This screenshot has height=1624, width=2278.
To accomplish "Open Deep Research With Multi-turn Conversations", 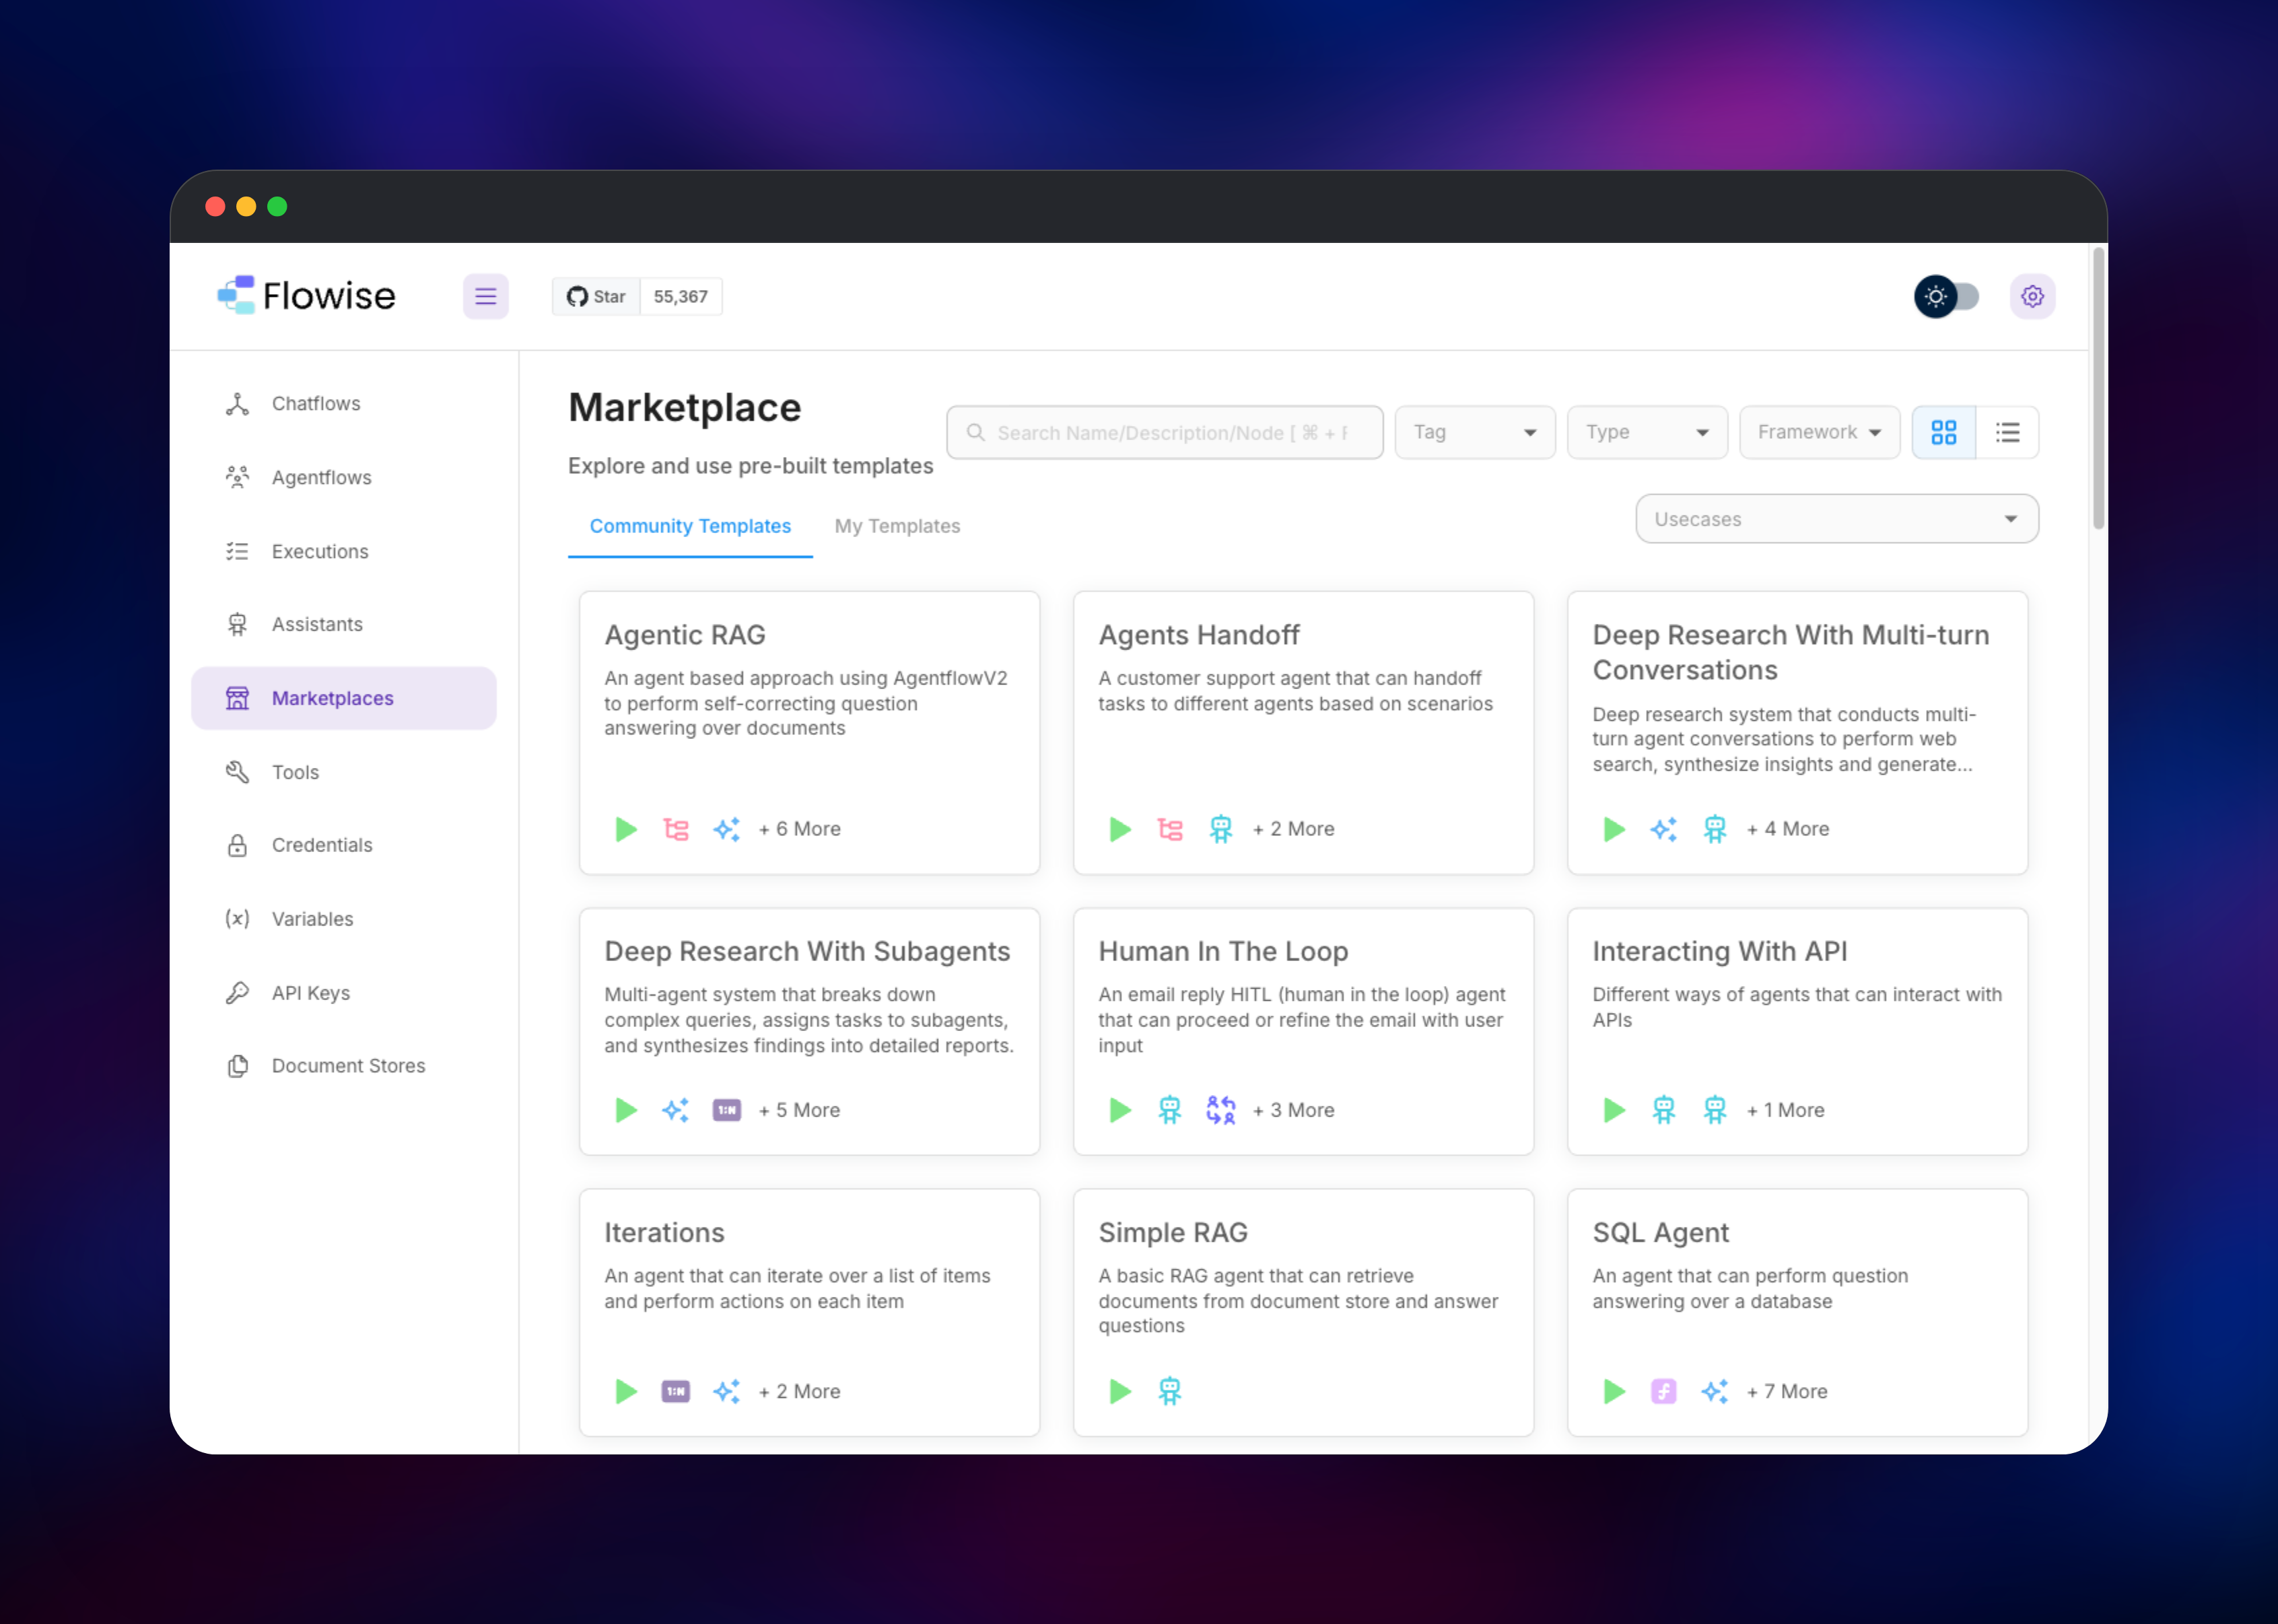I will pyautogui.click(x=1797, y=732).
